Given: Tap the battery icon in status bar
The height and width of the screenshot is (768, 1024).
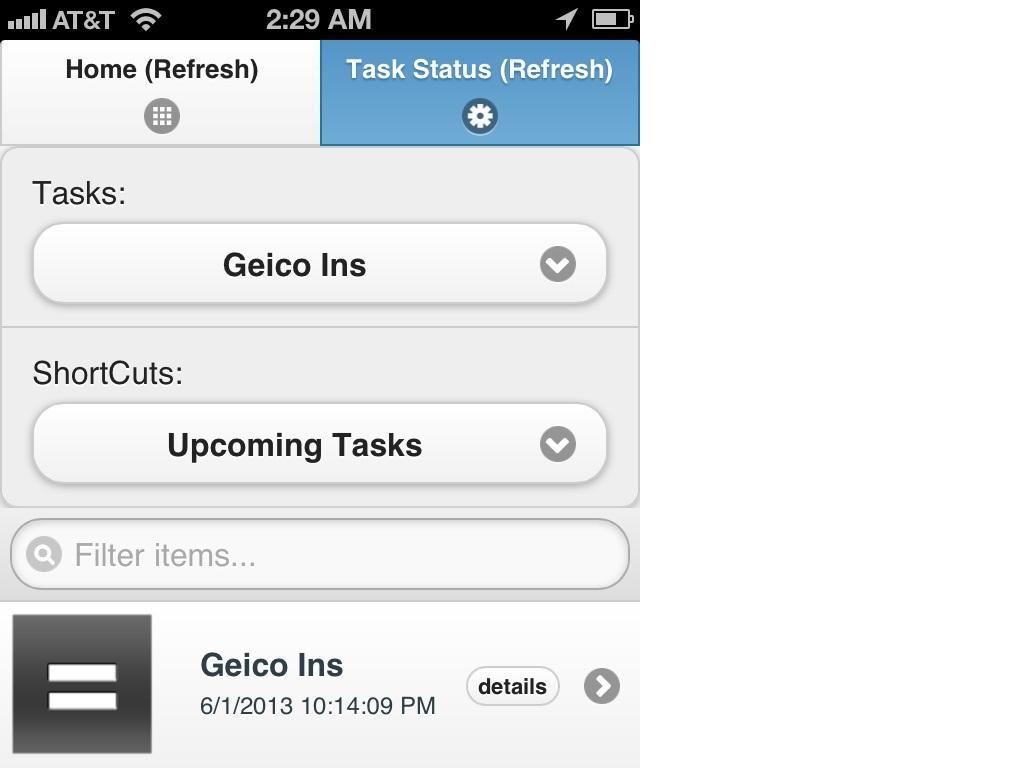Looking at the screenshot, I should (x=612, y=19).
